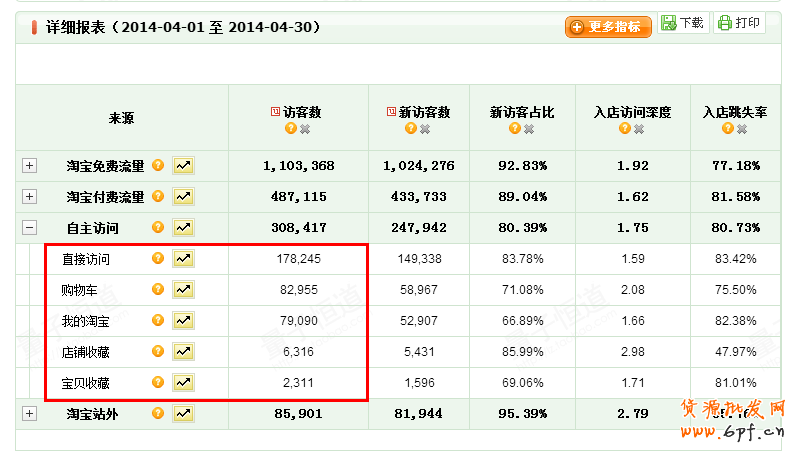Click help icon beside 我的淘宝
Viewport: 795px width, 453px height.
pos(157,320)
